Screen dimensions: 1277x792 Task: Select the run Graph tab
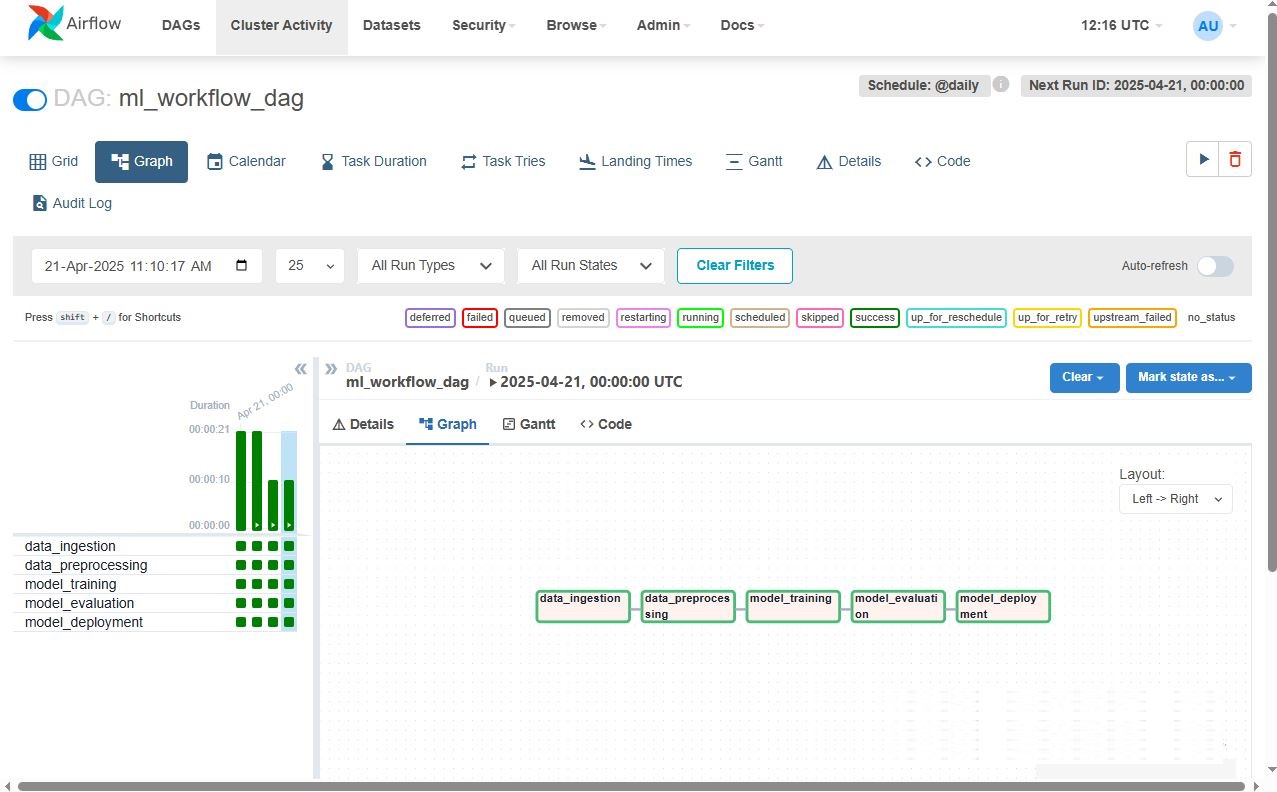click(x=447, y=425)
